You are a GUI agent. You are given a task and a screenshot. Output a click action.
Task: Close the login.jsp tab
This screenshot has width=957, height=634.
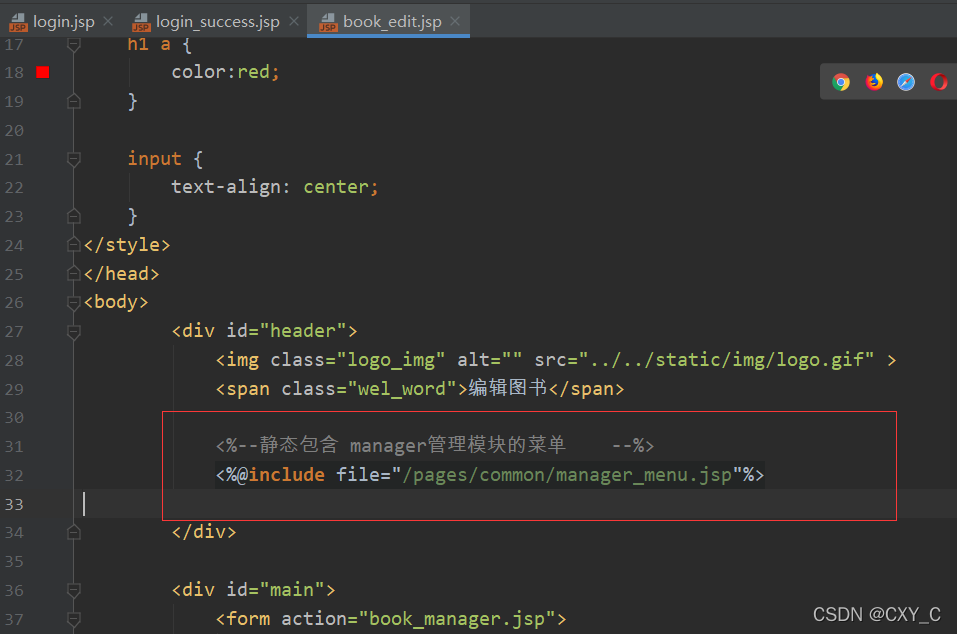(108, 21)
